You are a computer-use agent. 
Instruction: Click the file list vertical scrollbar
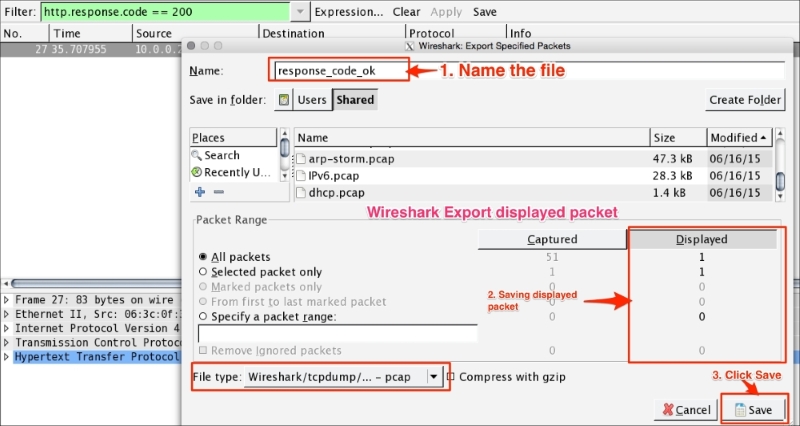point(780,164)
